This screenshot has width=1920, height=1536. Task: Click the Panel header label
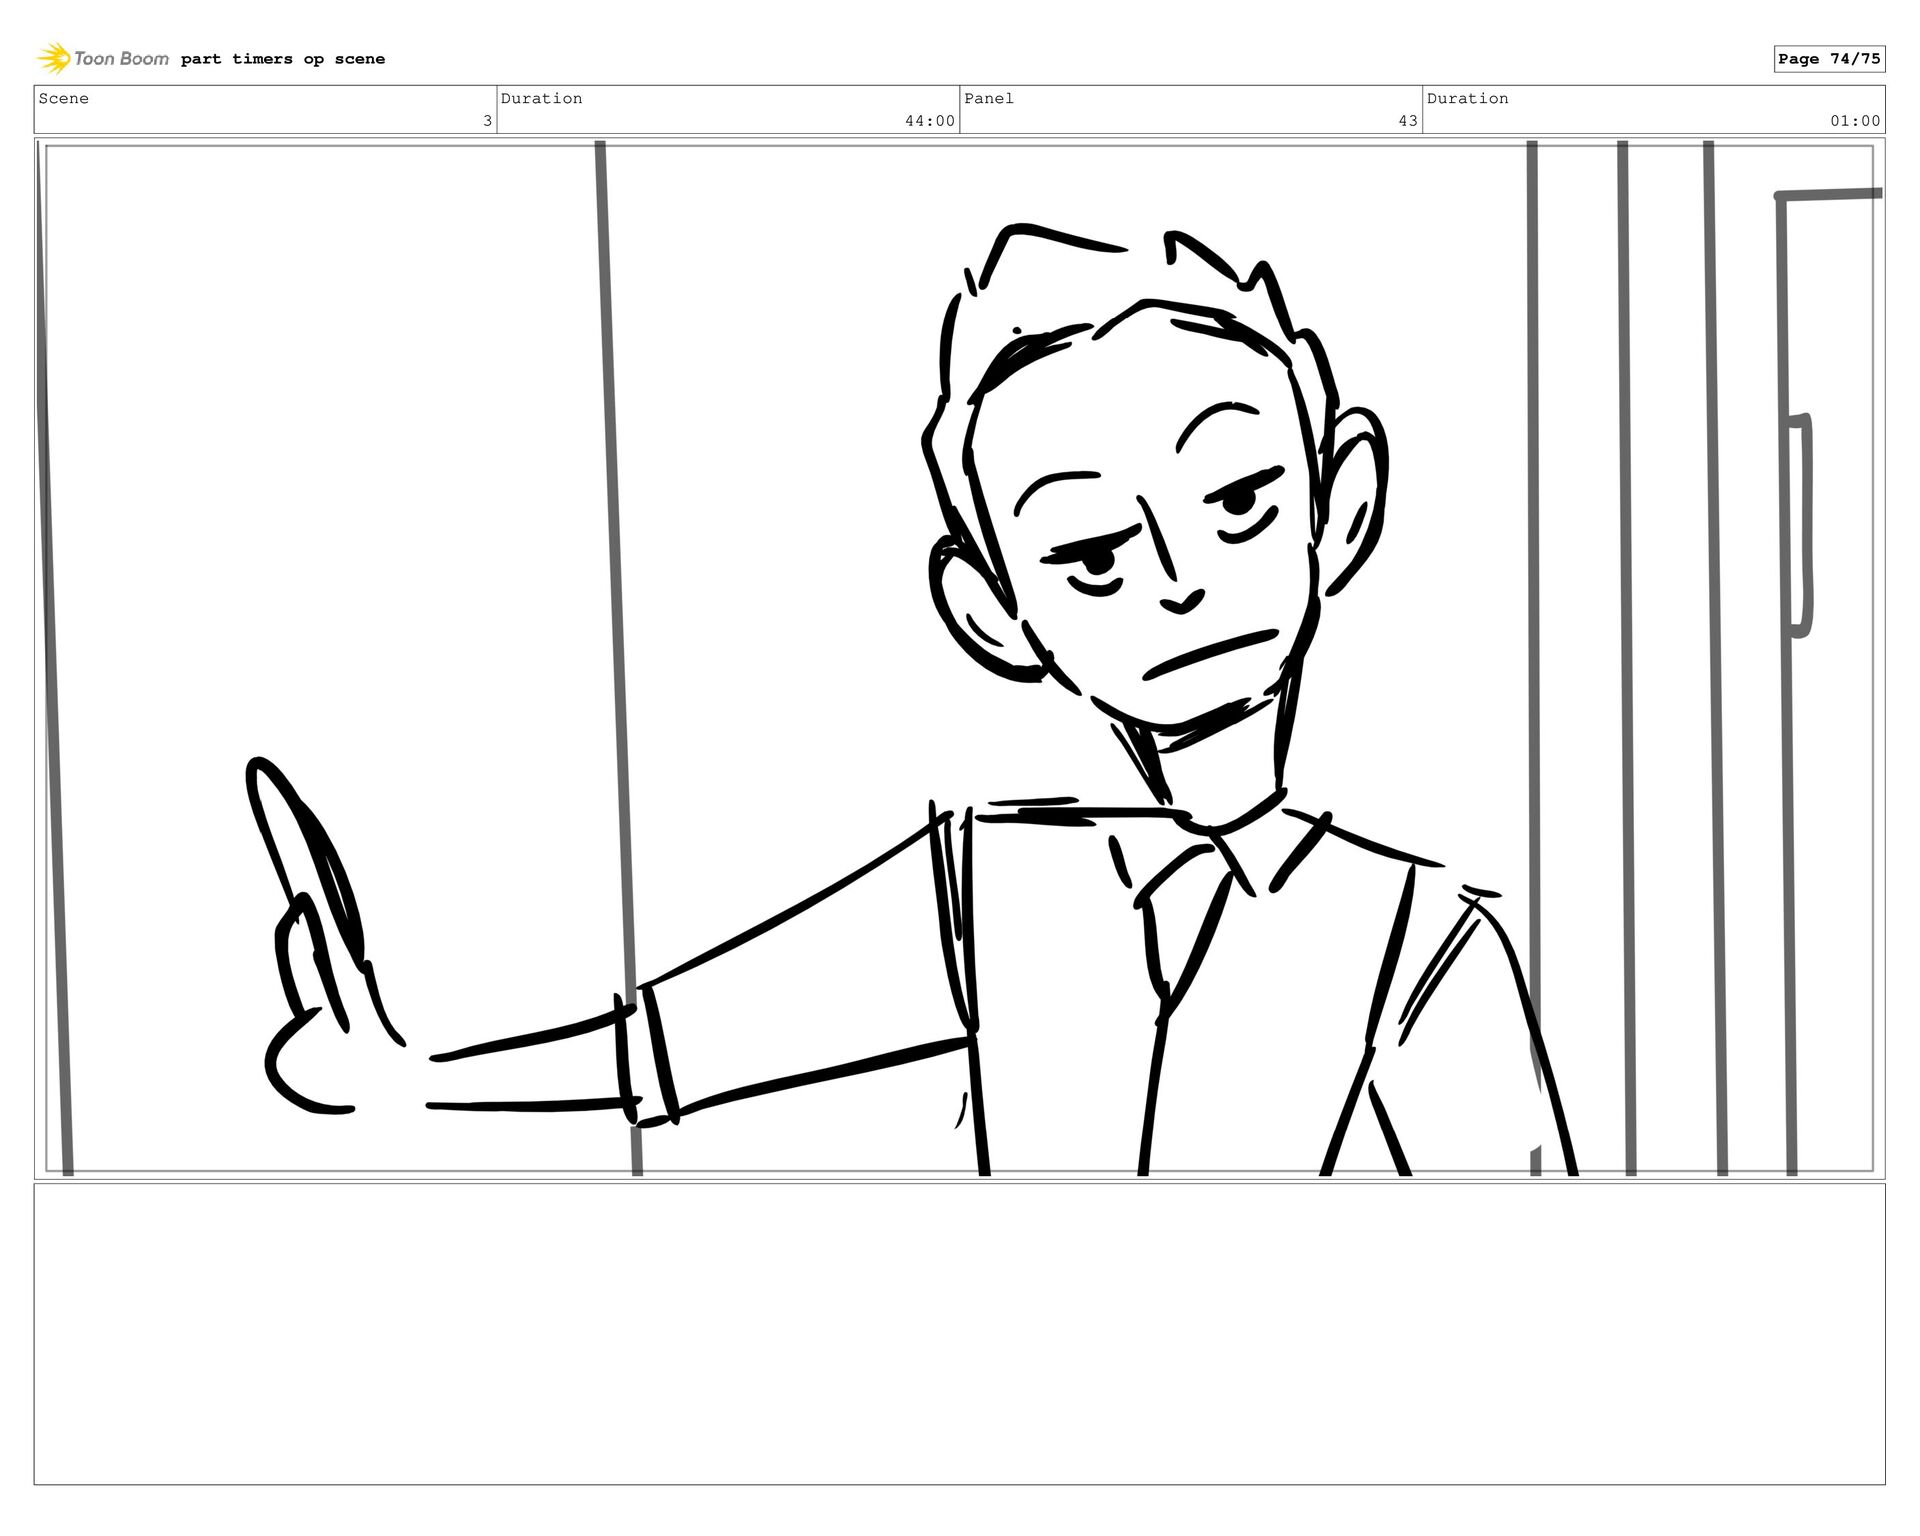pos(989,98)
